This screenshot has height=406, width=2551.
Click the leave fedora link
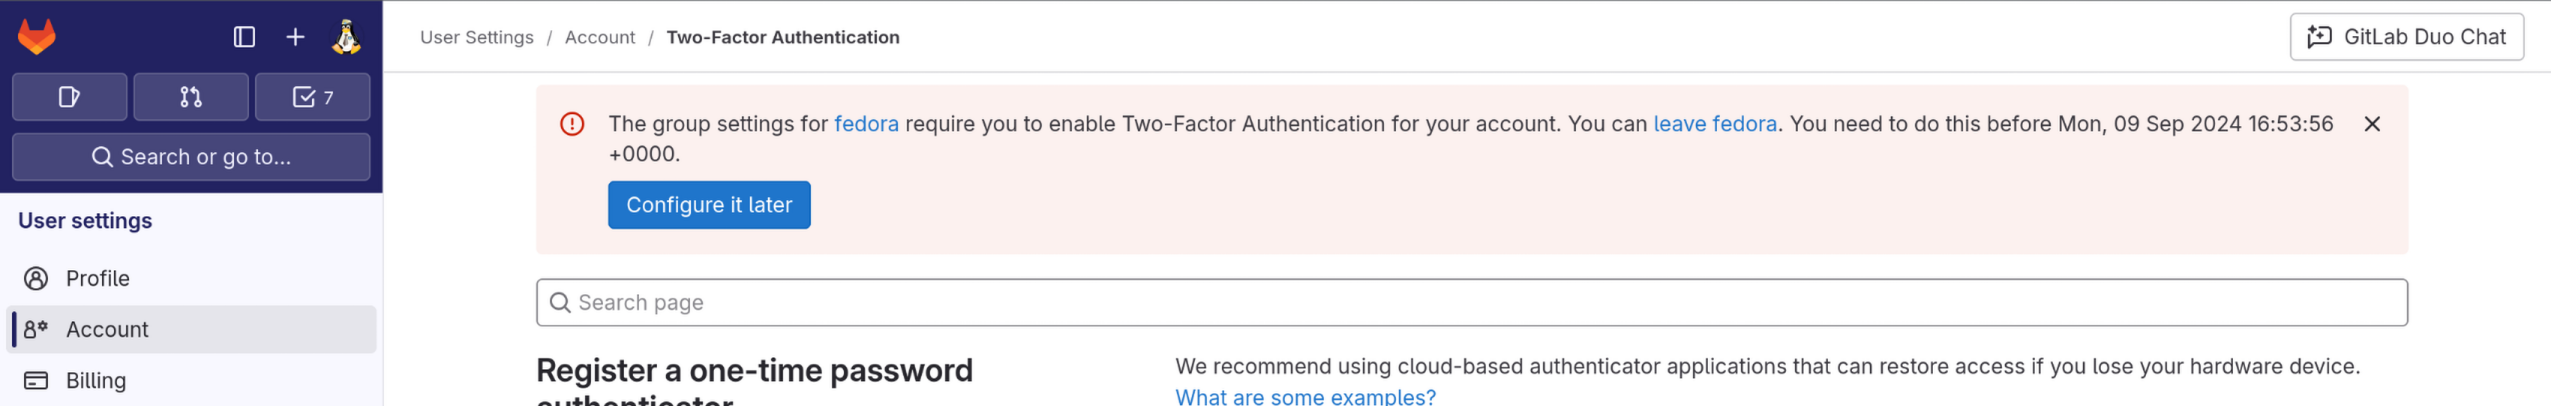click(1715, 124)
